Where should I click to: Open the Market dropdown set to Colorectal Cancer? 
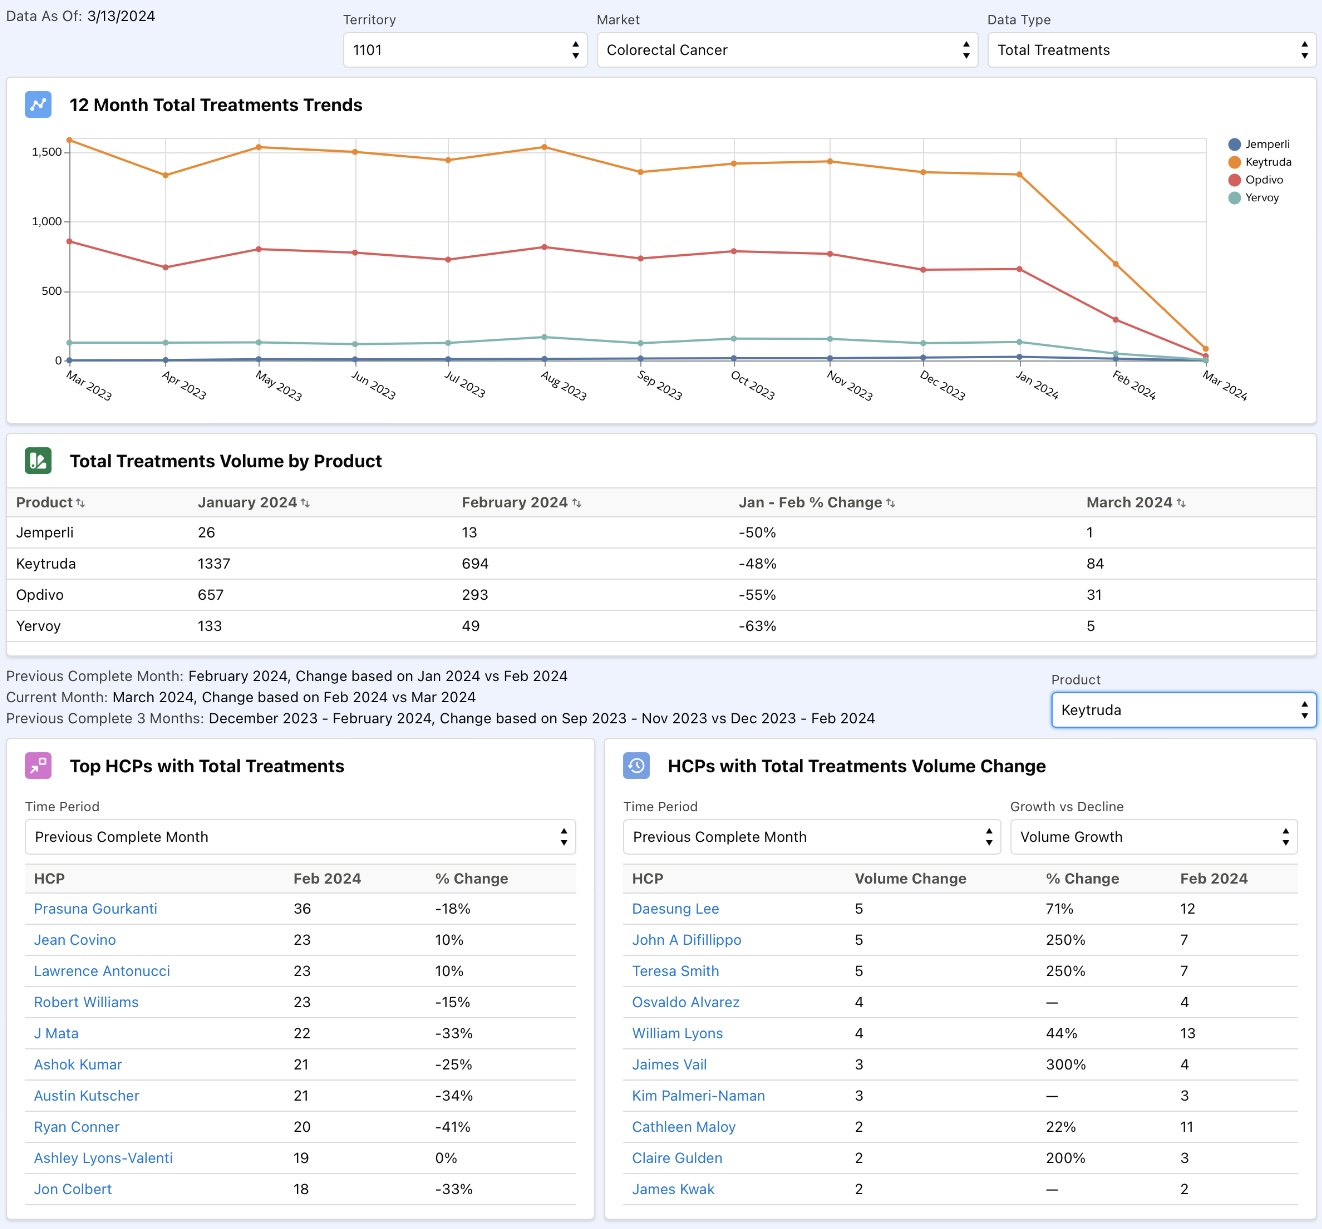(787, 50)
